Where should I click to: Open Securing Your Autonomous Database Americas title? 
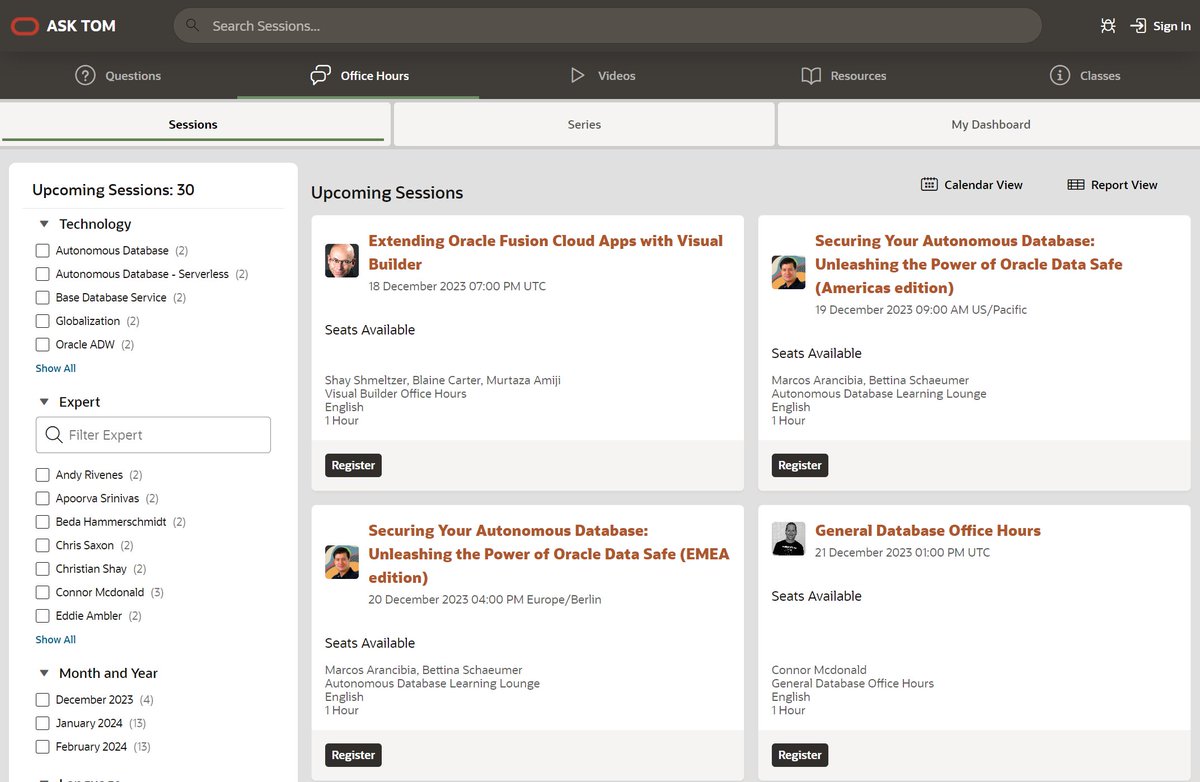click(x=968, y=264)
